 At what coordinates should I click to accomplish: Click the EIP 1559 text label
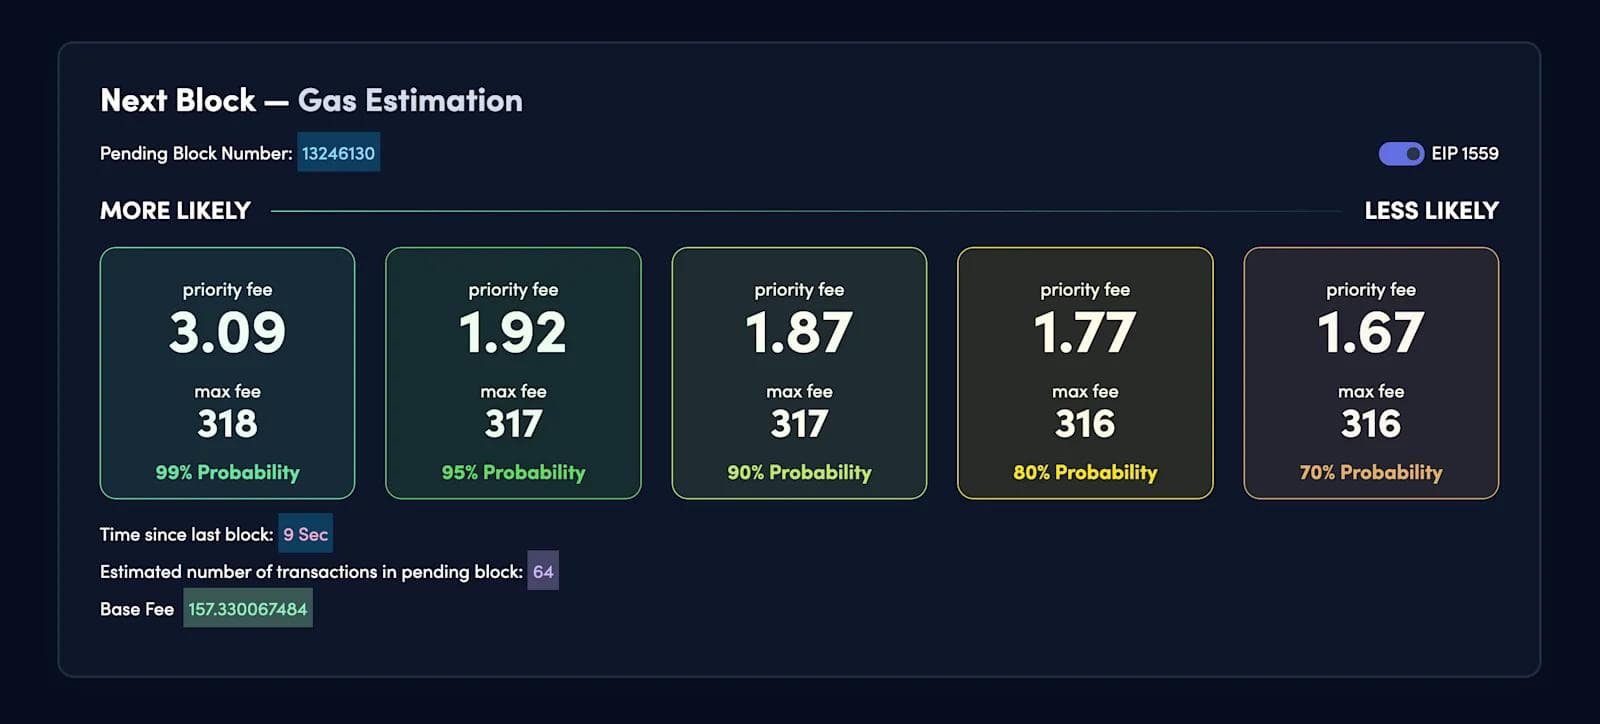tap(1466, 154)
